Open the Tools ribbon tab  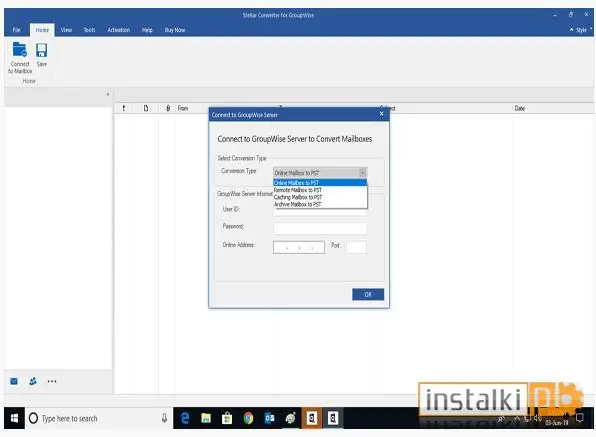point(89,30)
